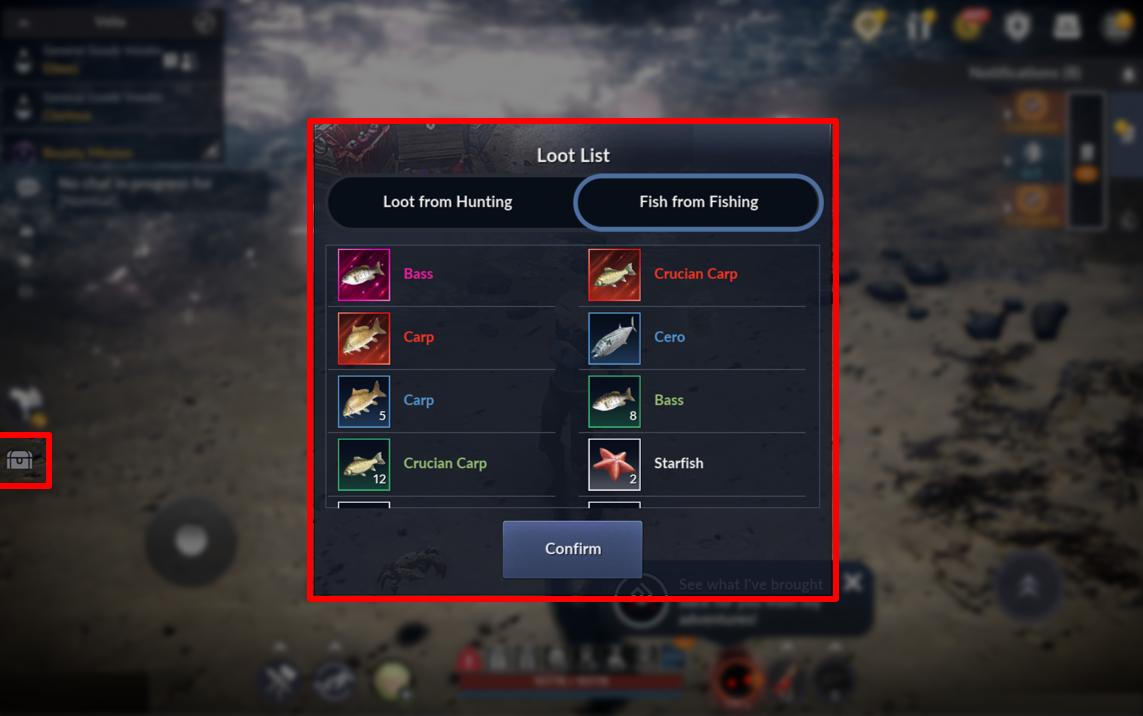Click the Loot List title header

pos(573,155)
